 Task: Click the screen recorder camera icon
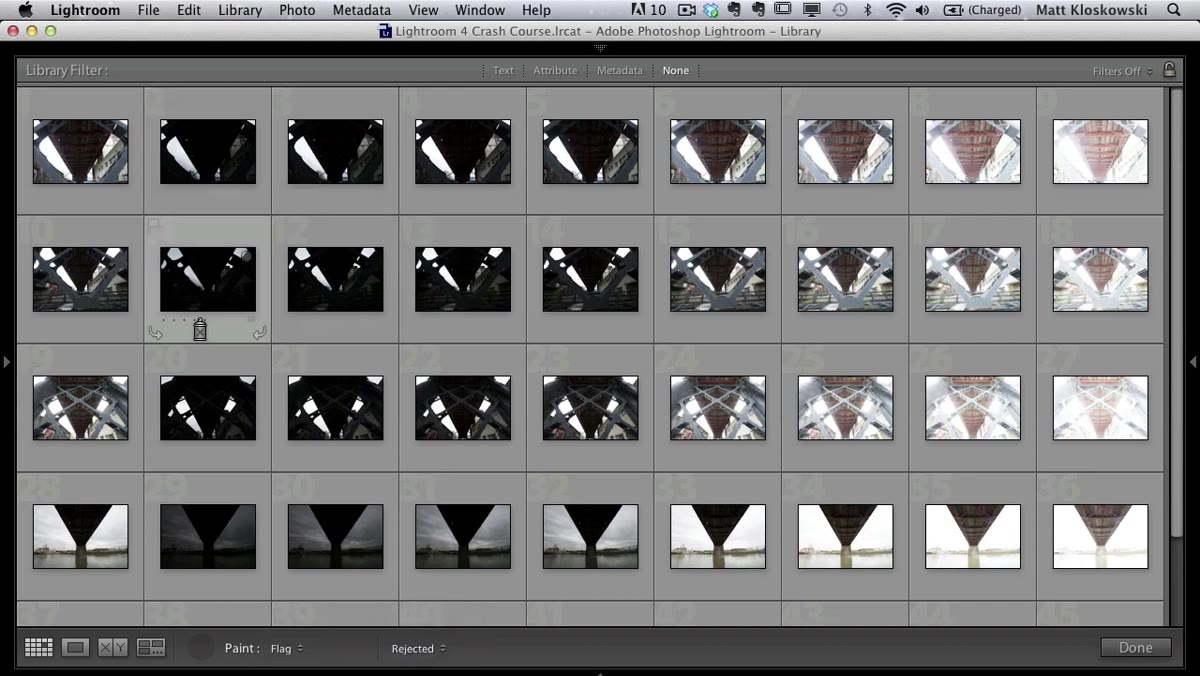(x=686, y=10)
